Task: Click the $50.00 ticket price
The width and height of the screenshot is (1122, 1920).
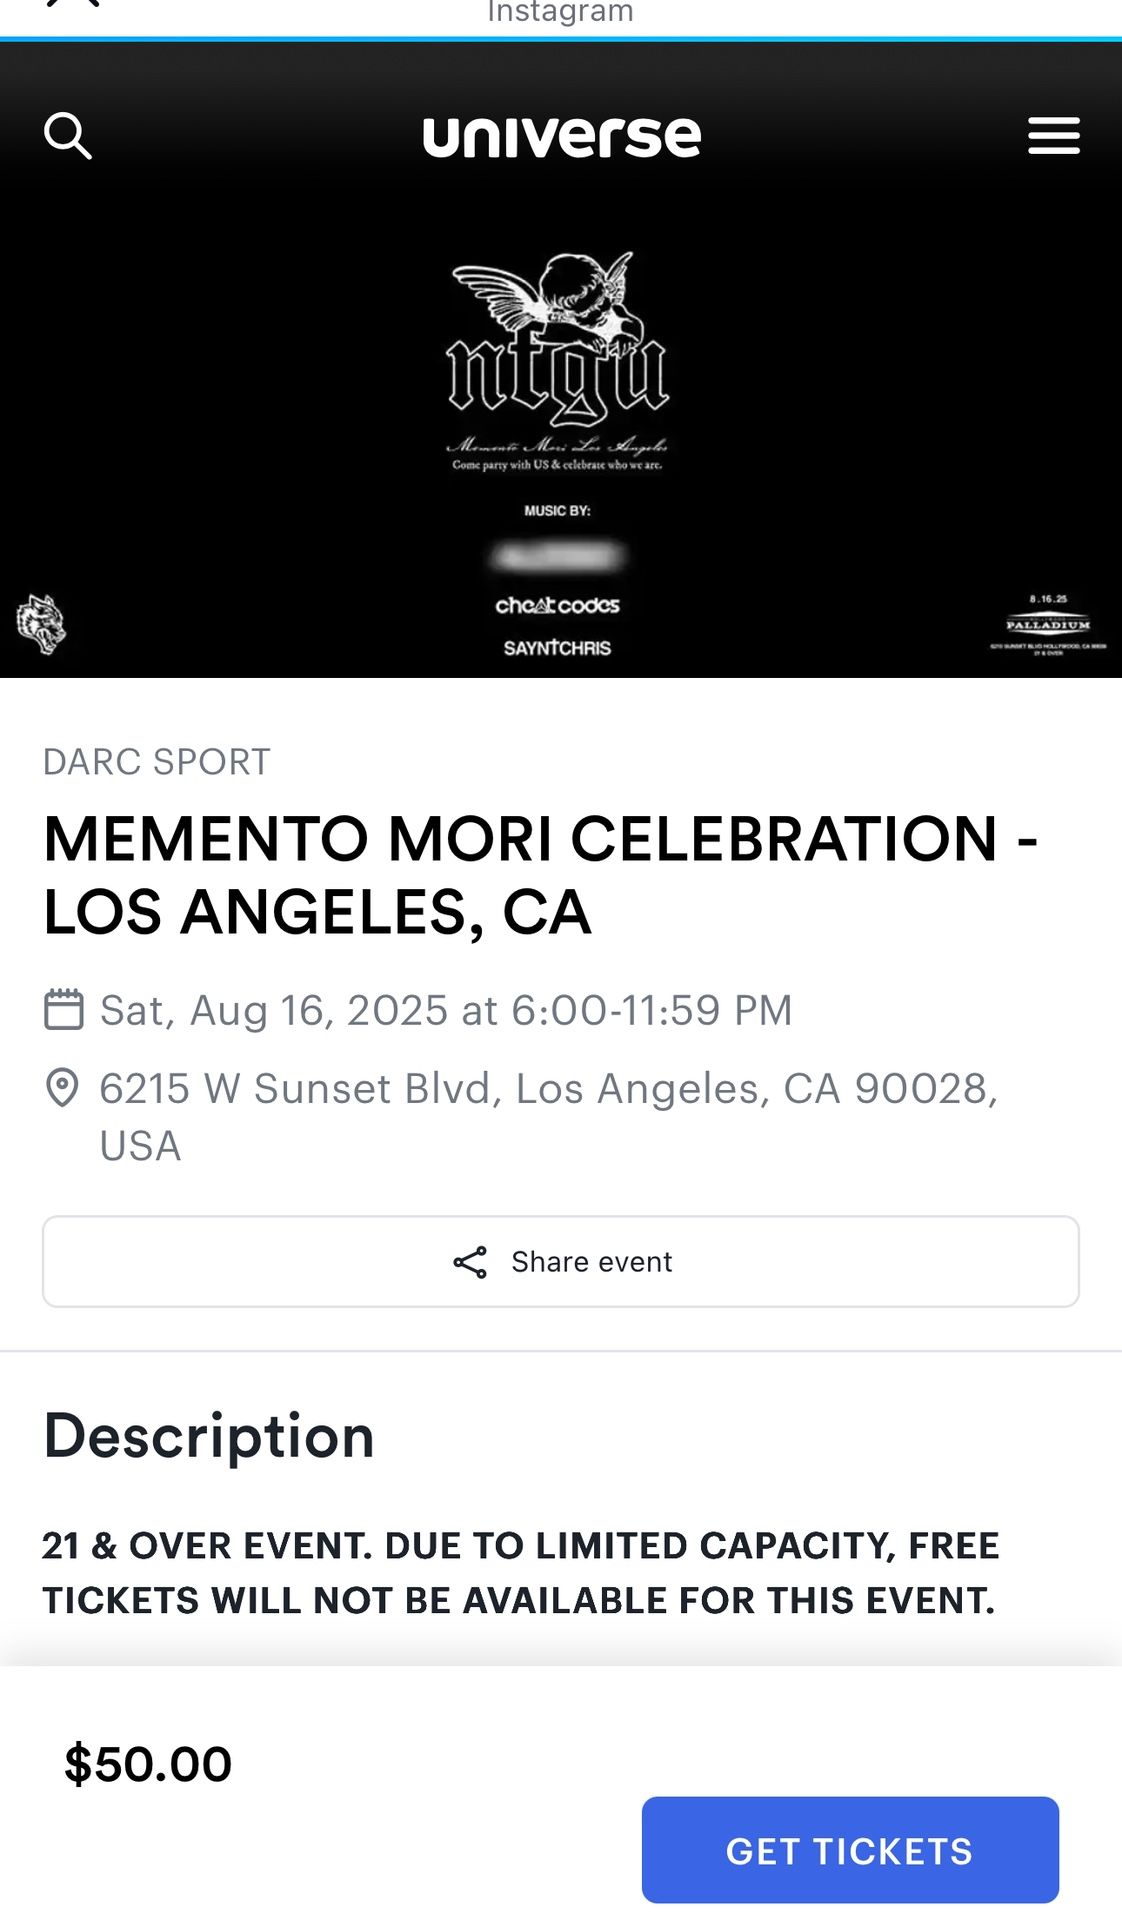Action: [148, 1764]
